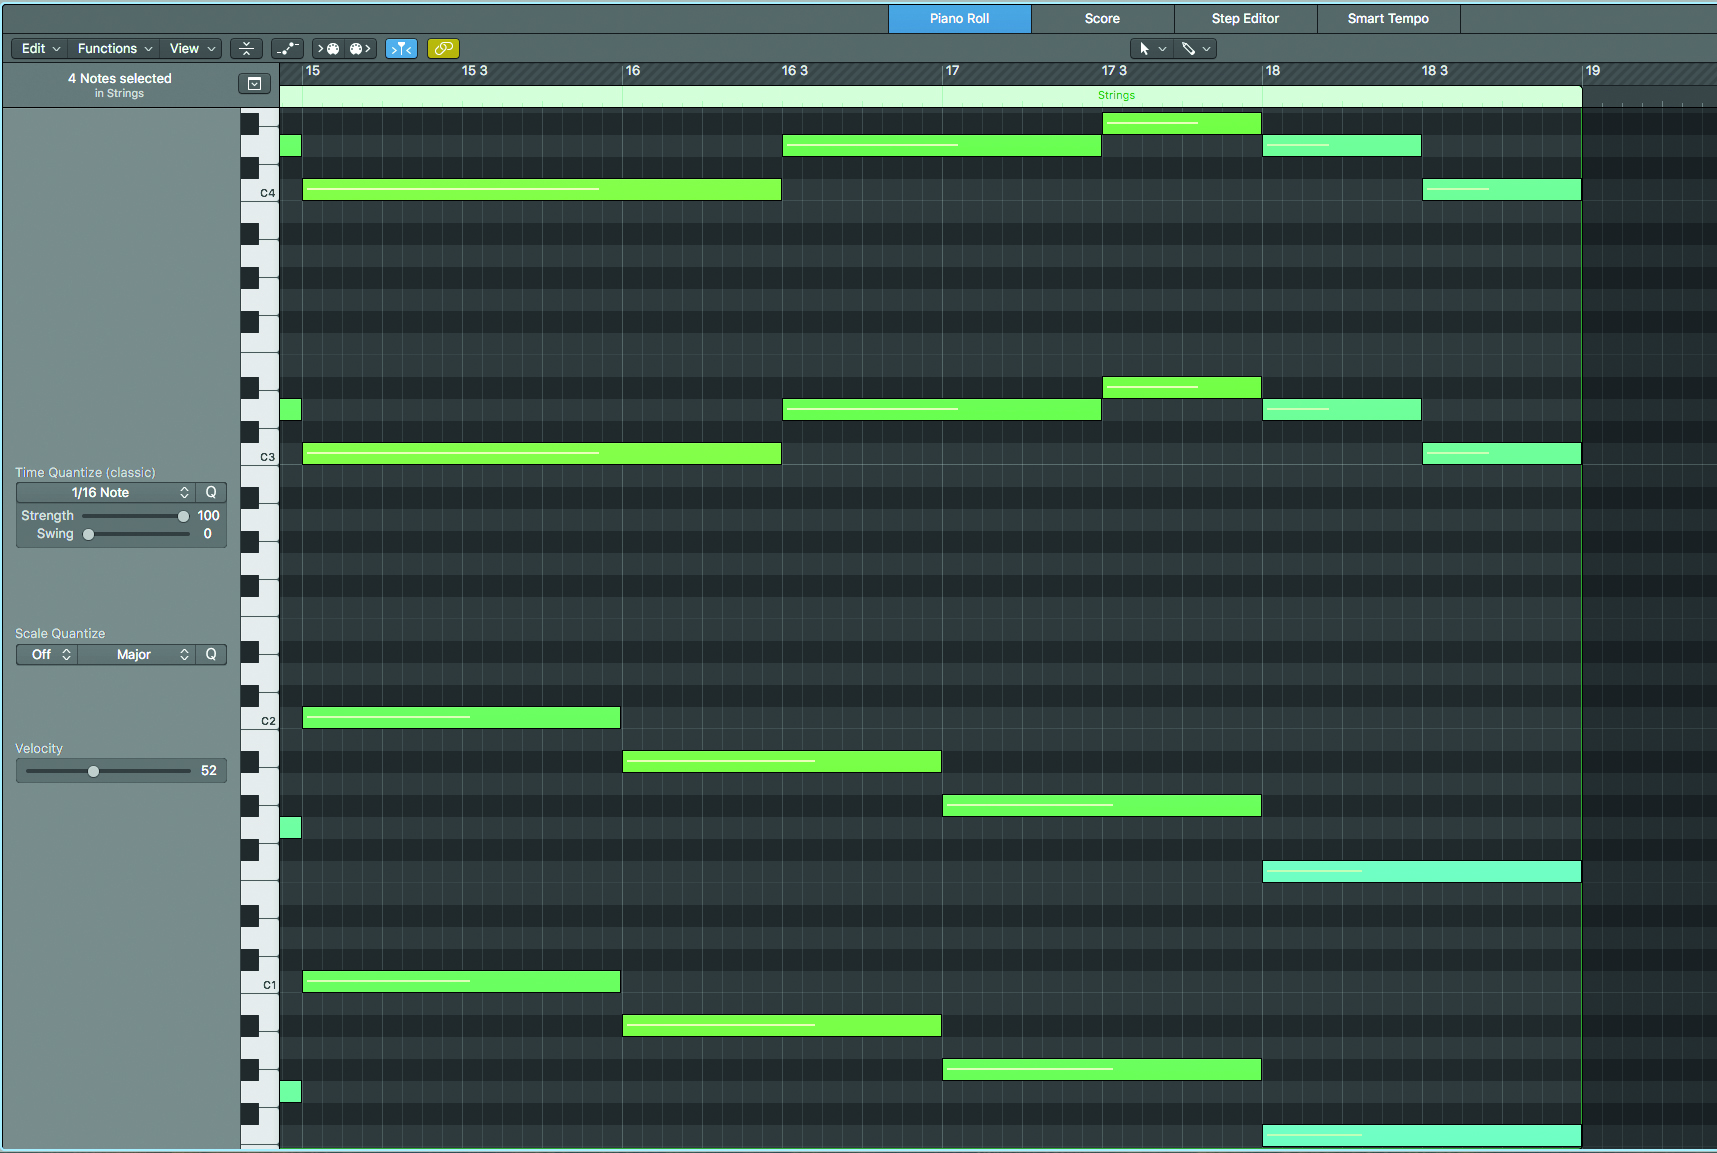Image resolution: width=1717 pixels, height=1153 pixels.
Task: Adjust the Swing slider handle
Action: (88, 534)
